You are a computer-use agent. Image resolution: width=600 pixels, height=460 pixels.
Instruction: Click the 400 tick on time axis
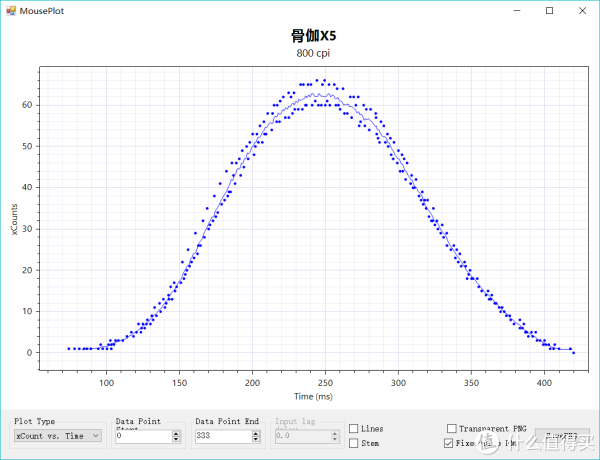pyautogui.click(x=544, y=383)
